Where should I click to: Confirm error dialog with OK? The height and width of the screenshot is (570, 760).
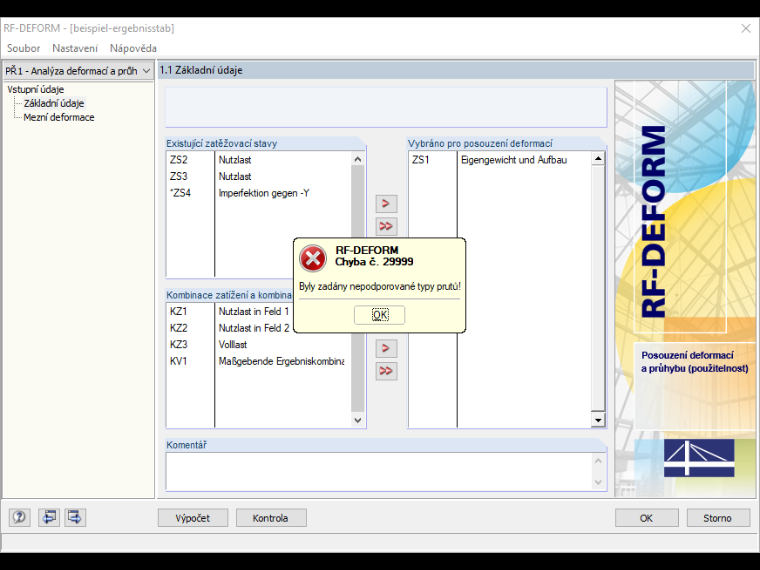[380, 315]
